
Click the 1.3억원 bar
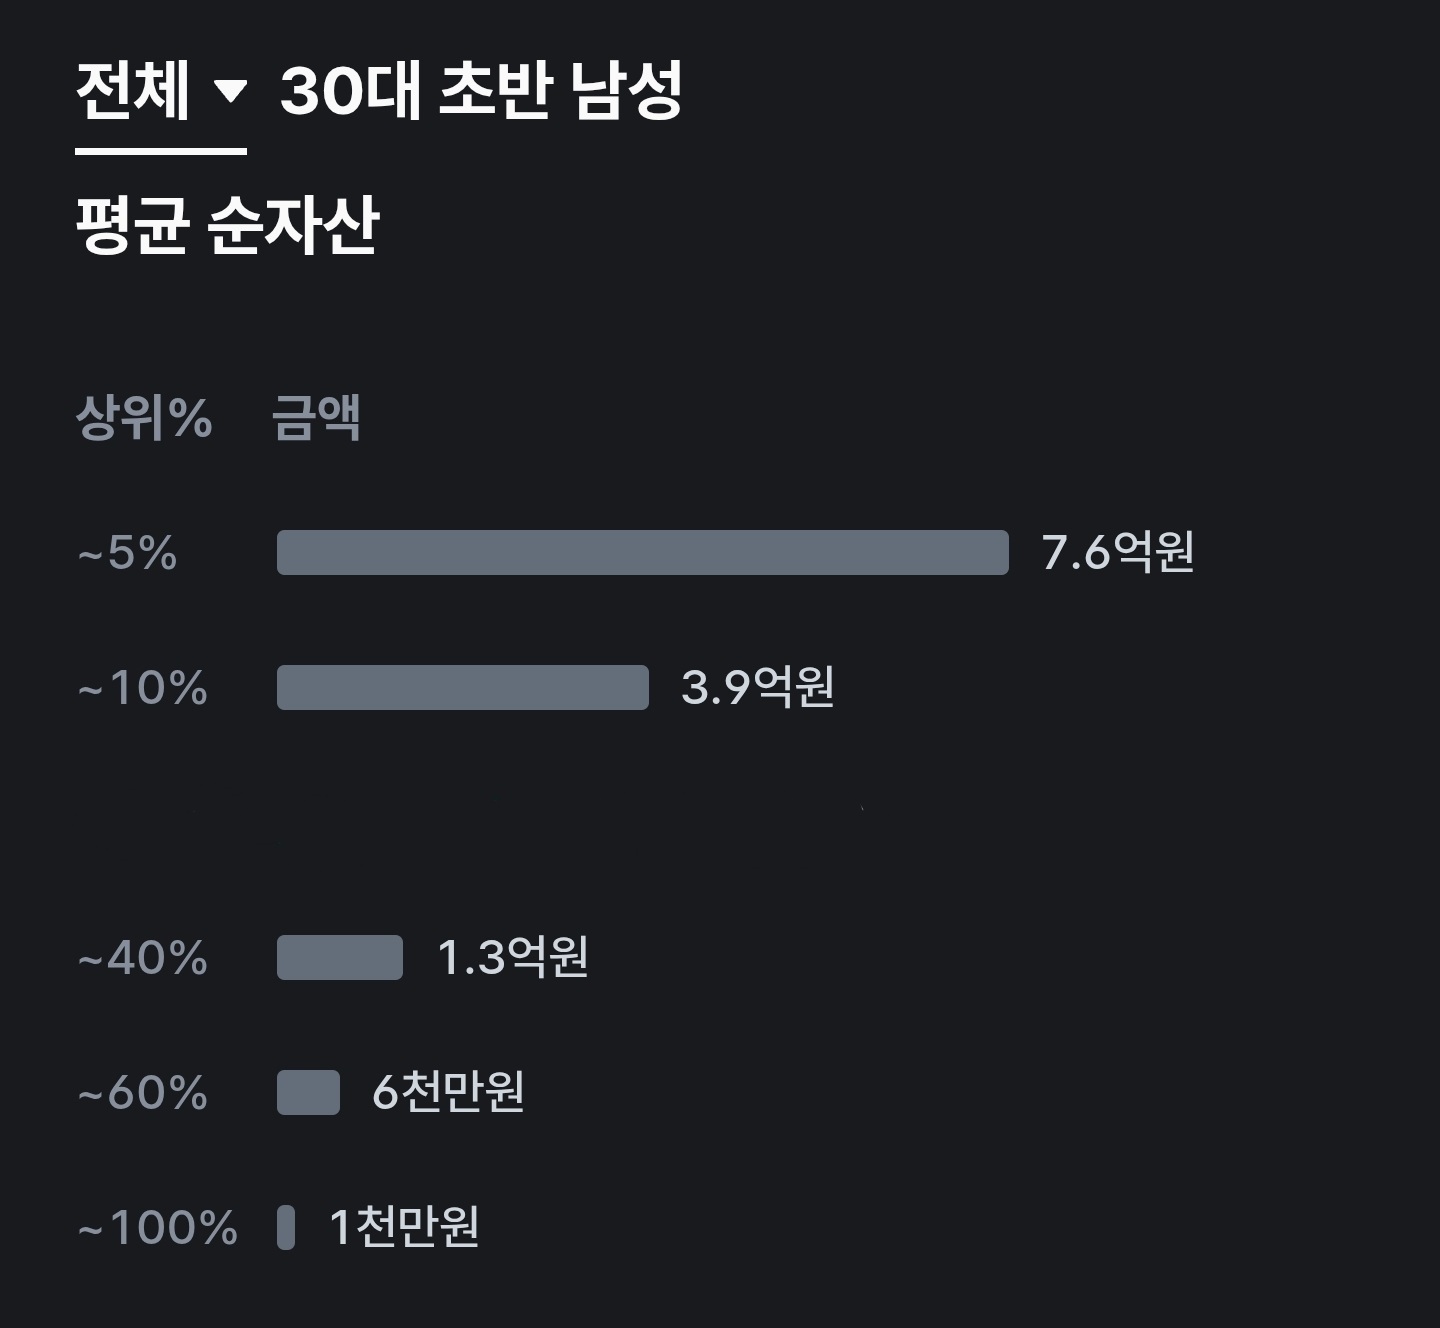[x=340, y=958]
